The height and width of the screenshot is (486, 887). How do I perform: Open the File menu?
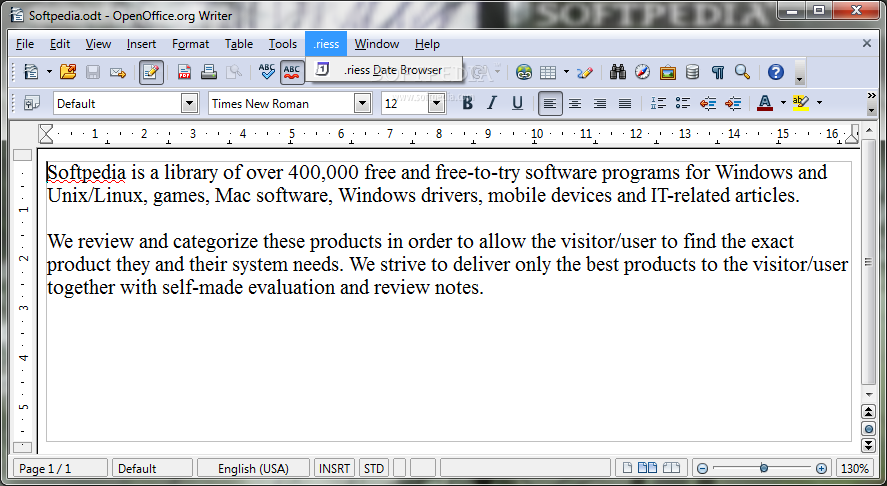tap(25, 44)
